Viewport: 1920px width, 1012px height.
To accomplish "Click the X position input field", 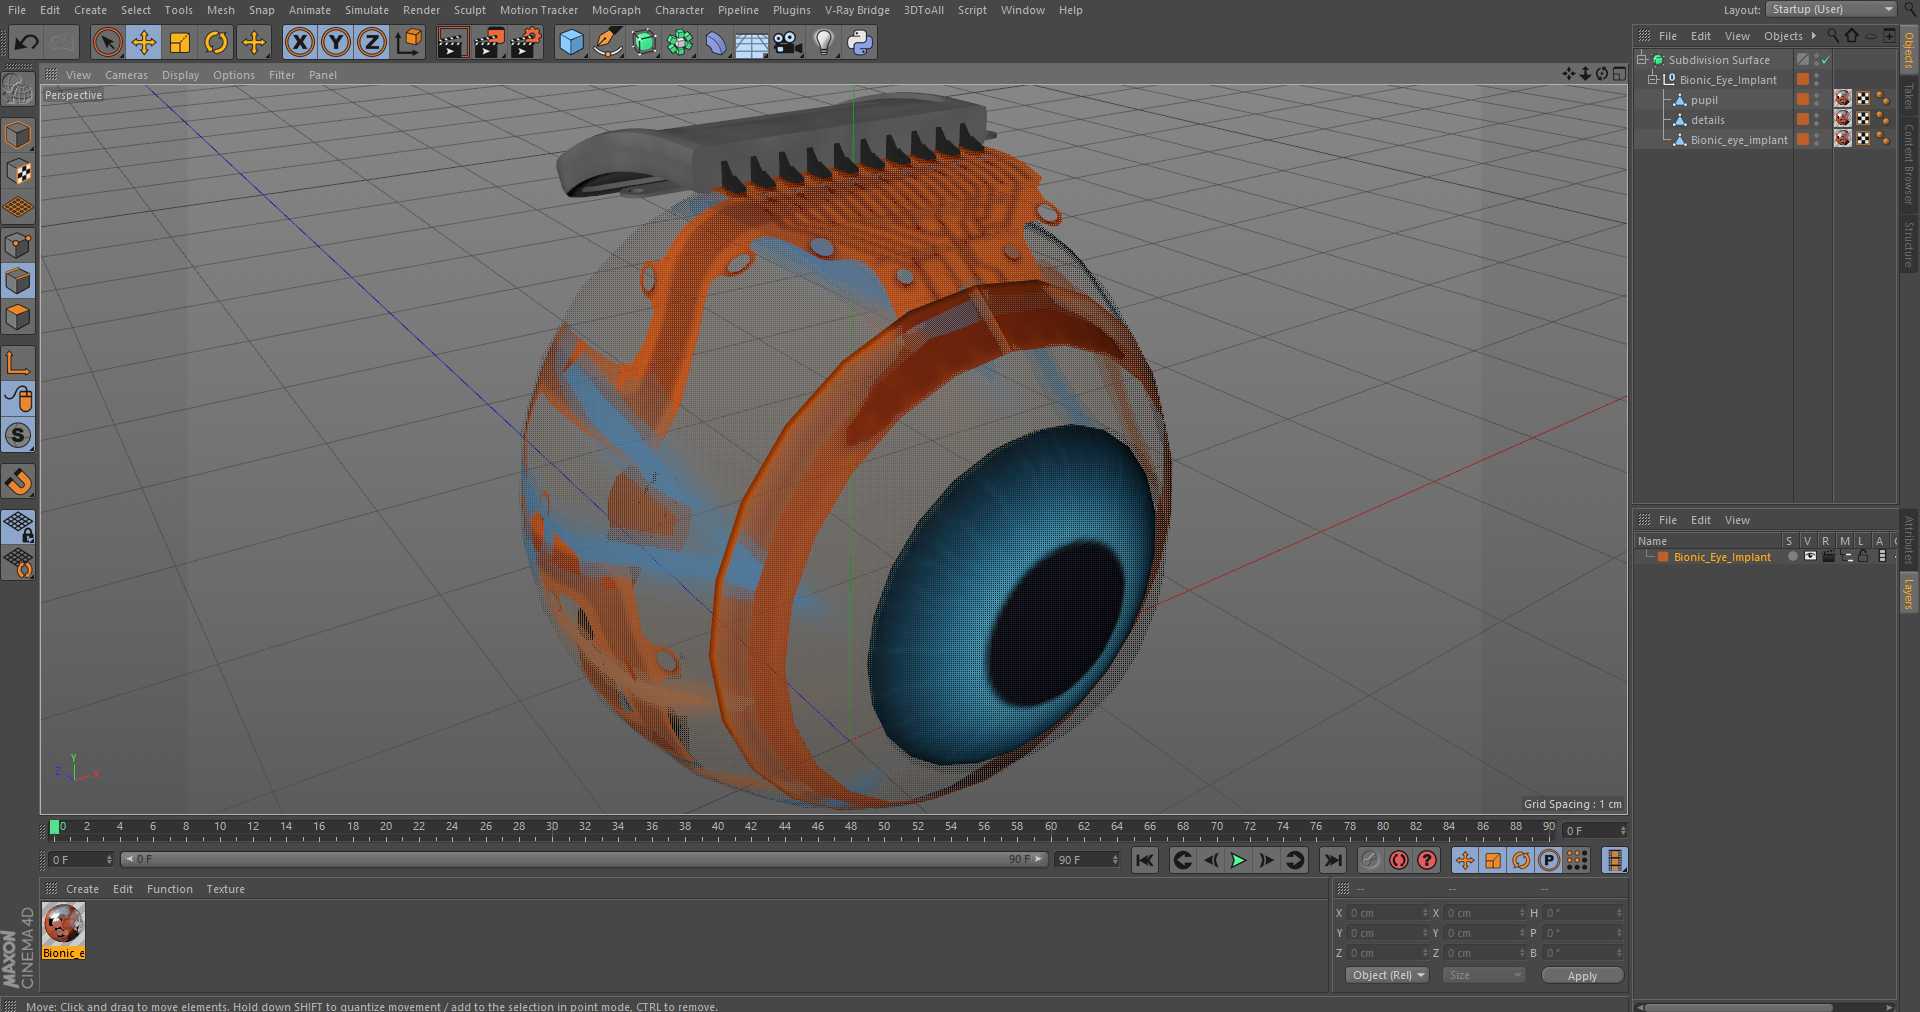I will 1387,913.
